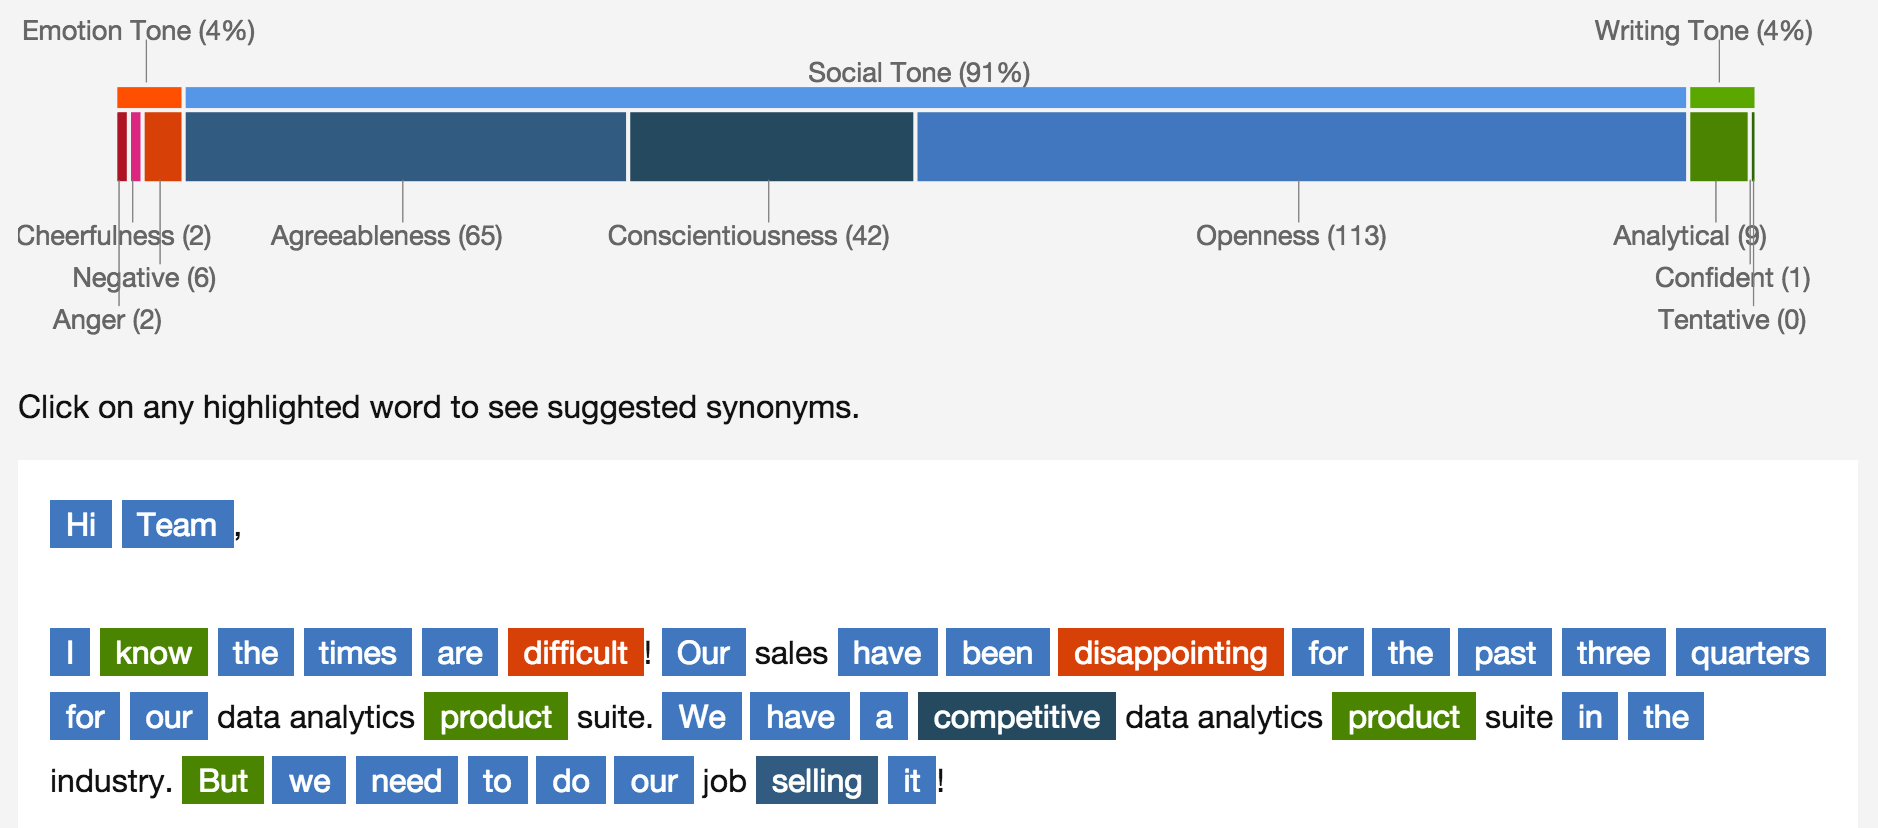Image resolution: width=1878 pixels, height=828 pixels.
Task: Click highlighted word 'competitive'
Action: pos(1016,717)
